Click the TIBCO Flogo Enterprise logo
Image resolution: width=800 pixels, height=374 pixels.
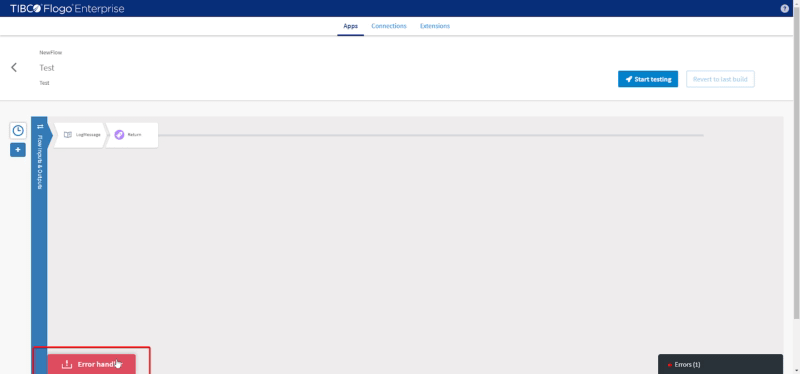point(67,9)
